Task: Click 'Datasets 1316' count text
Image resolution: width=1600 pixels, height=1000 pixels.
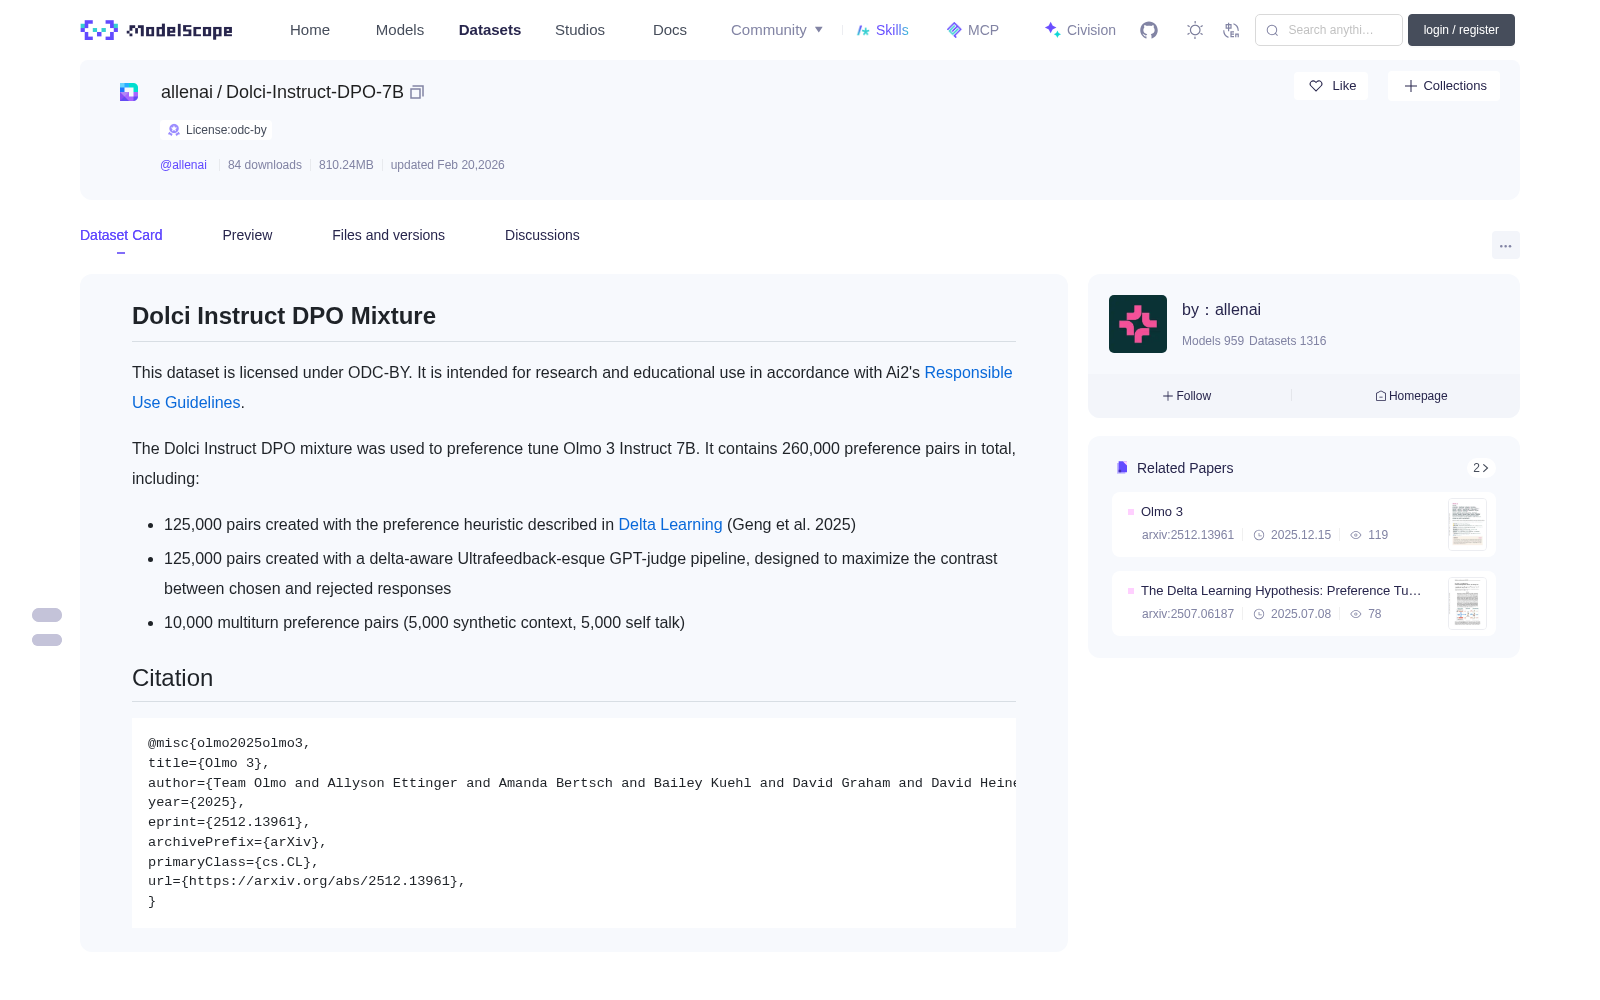Action: (x=1288, y=341)
